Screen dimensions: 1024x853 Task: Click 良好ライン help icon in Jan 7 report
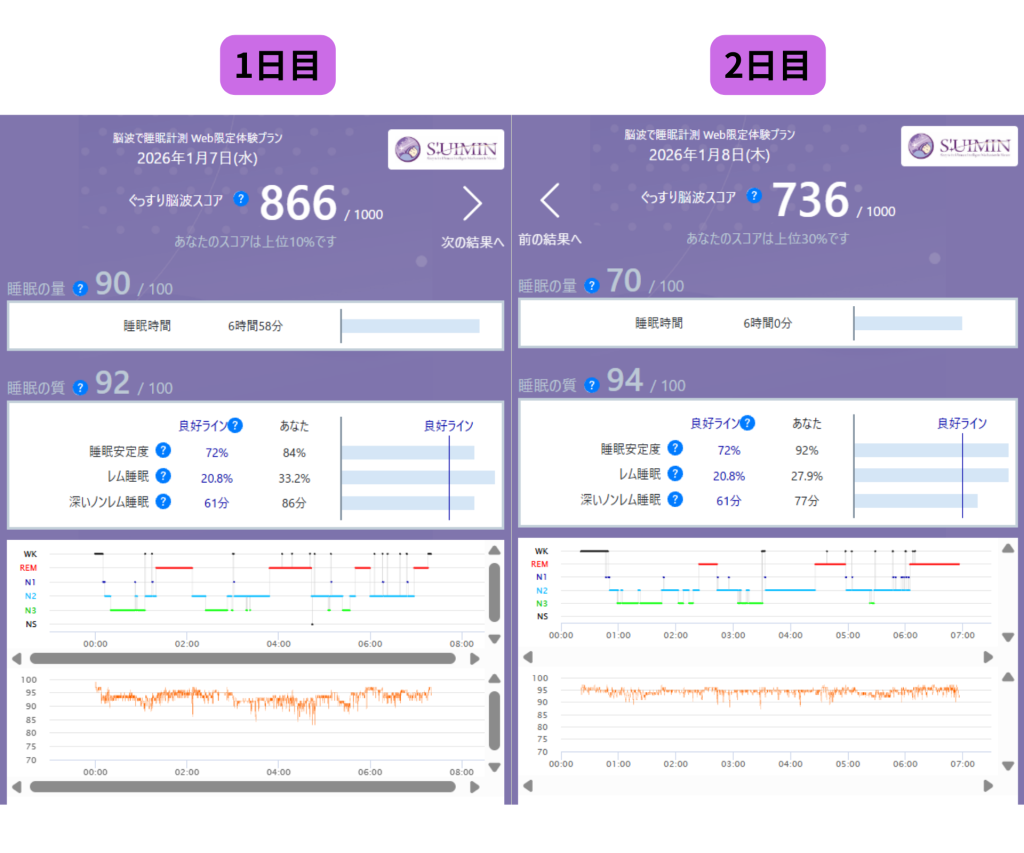point(235,426)
